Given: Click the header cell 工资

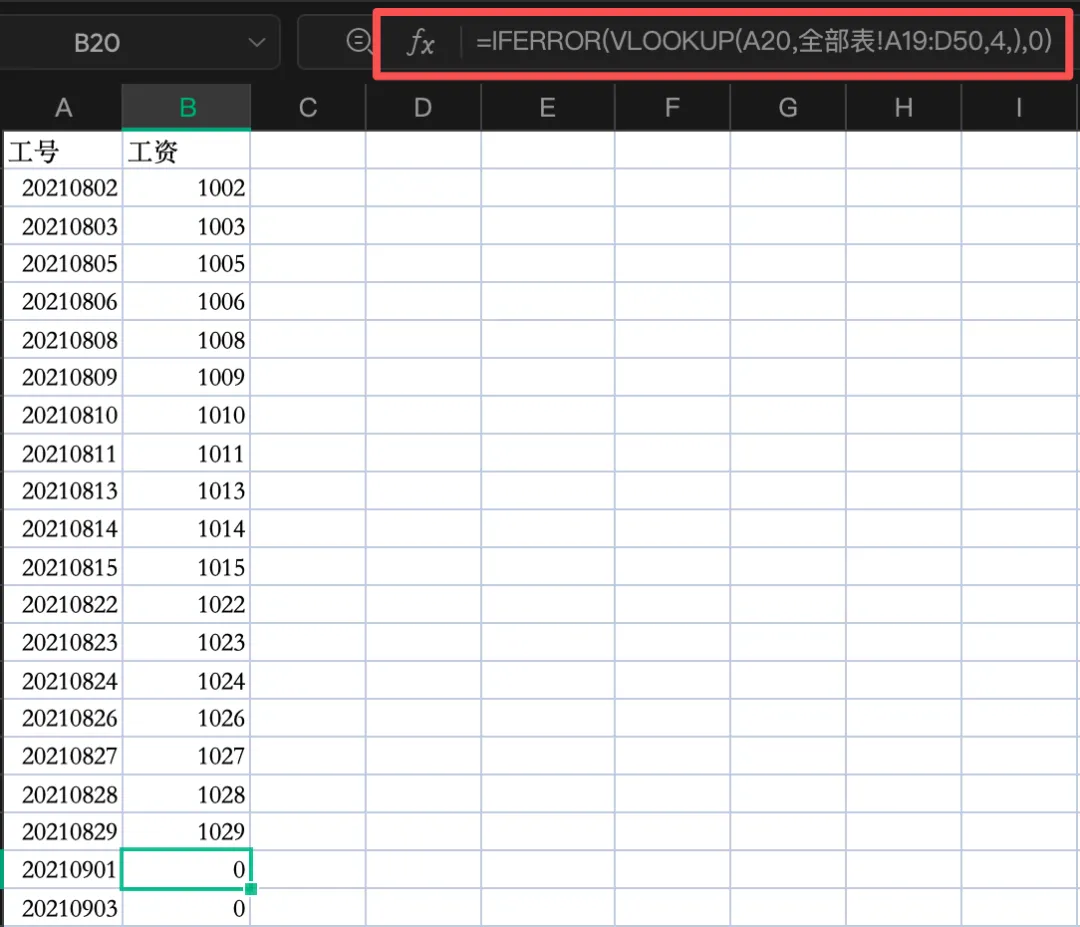Looking at the screenshot, I should [187, 150].
